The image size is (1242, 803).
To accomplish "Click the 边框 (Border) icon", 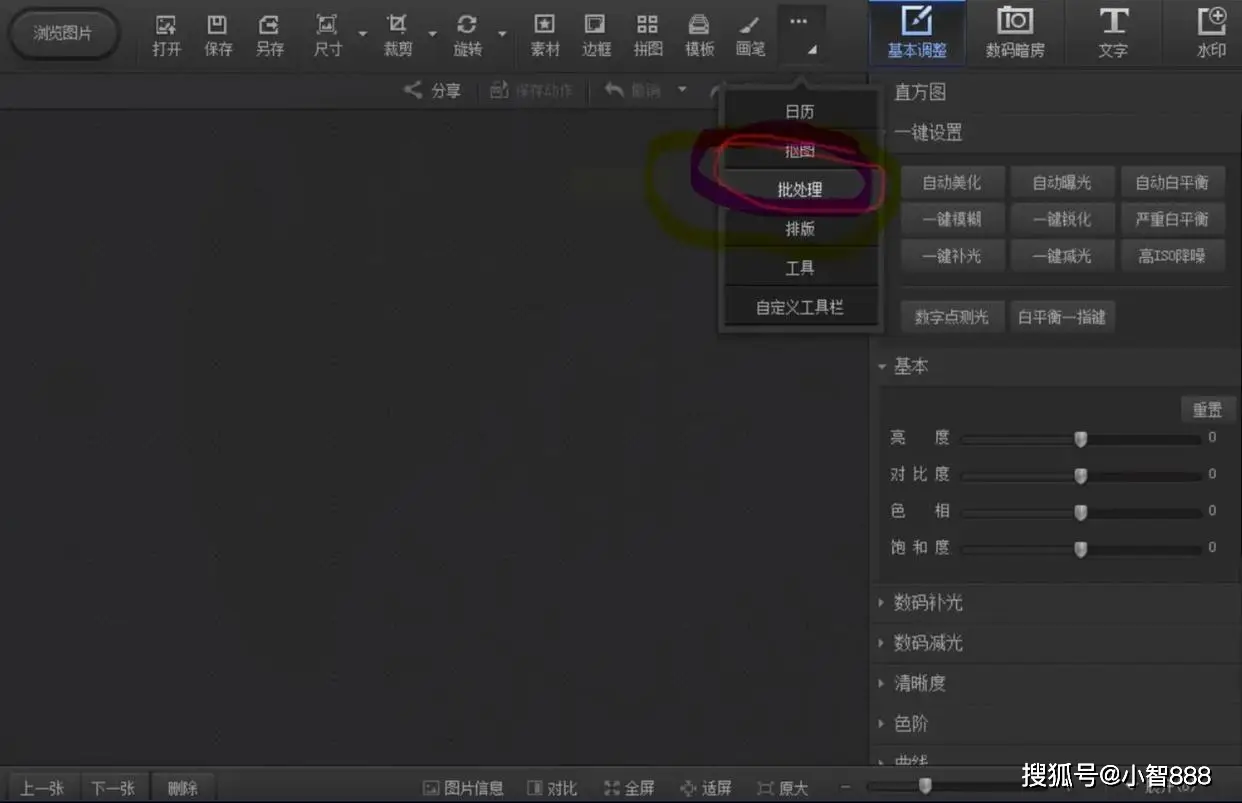I will point(596,33).
